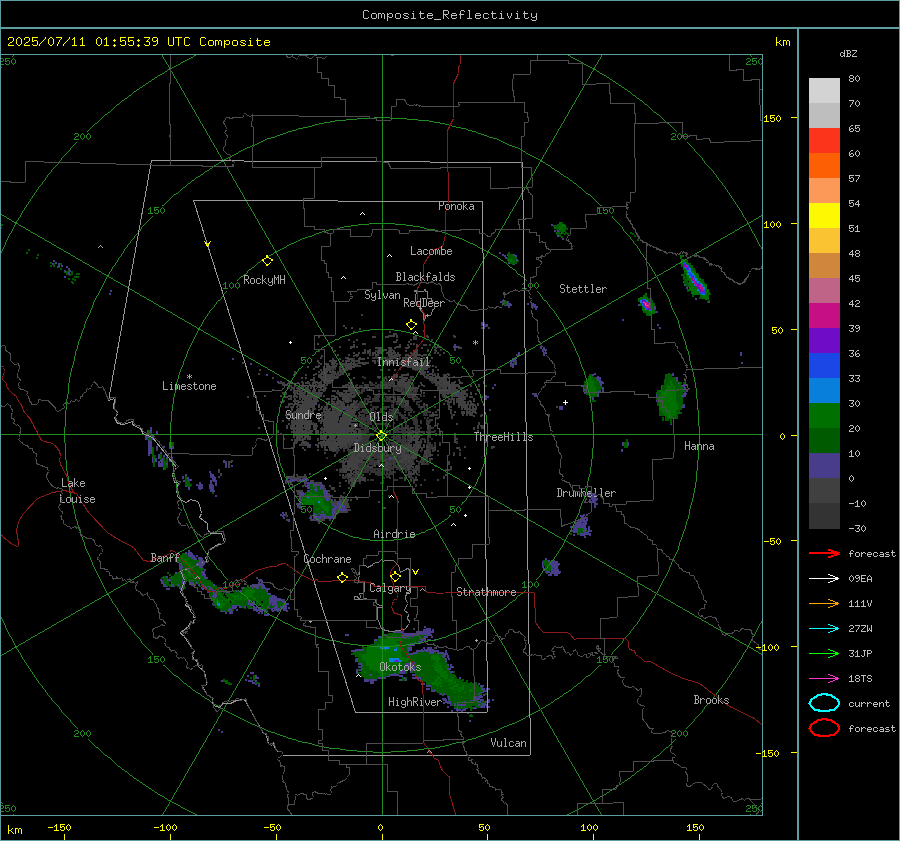Click the Stettler label
900x841 pixels.
point(583,289)
